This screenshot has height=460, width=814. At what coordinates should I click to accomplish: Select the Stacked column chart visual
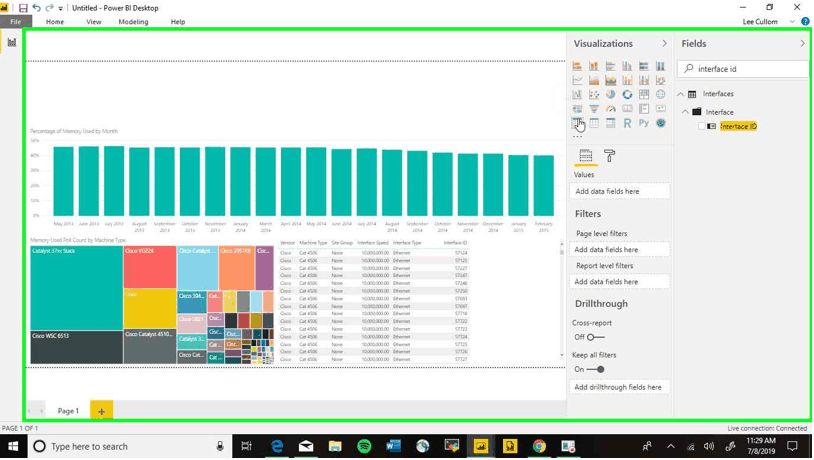point(594,66)
